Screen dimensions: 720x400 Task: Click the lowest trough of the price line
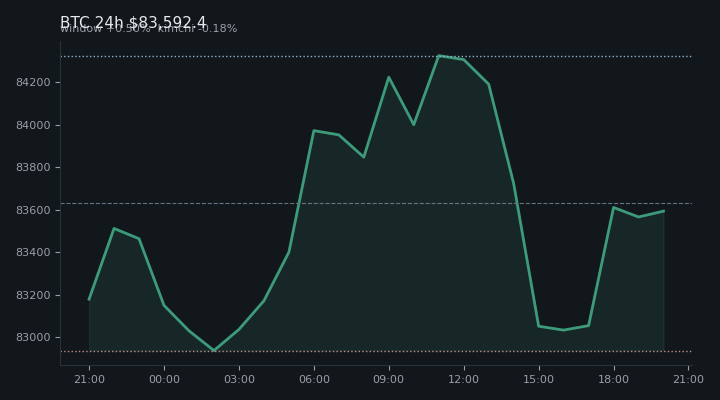coord(214,350)
